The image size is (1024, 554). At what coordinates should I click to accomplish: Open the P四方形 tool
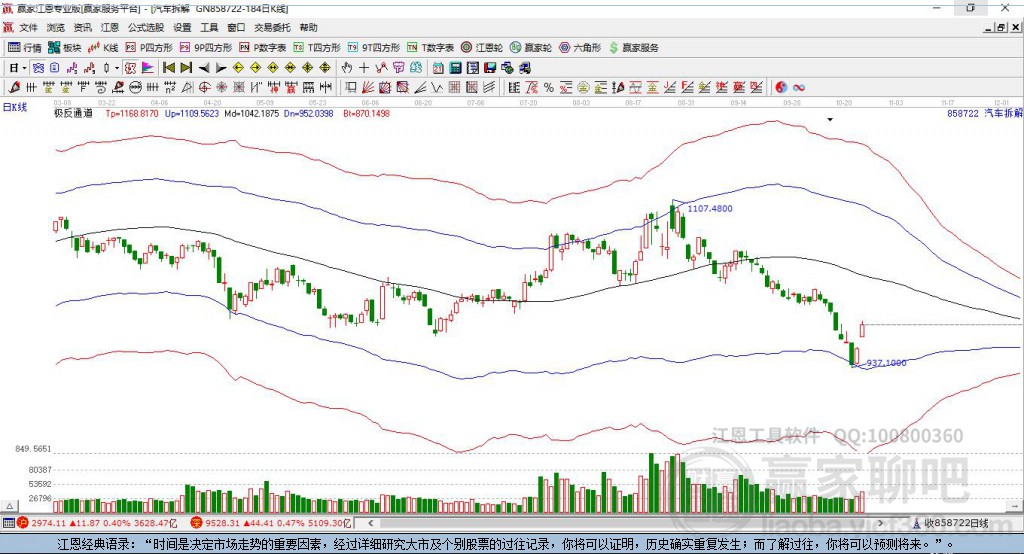click(x=149, y=48)
